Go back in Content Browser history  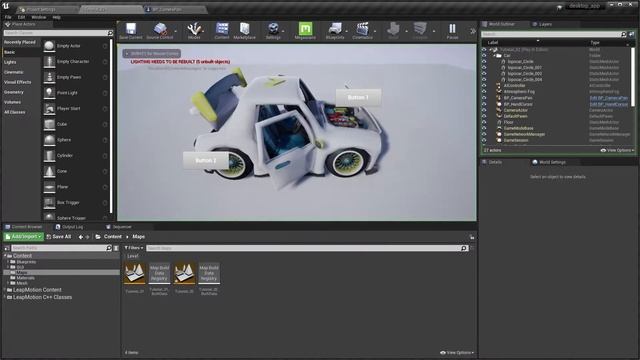tap(80, 237)
